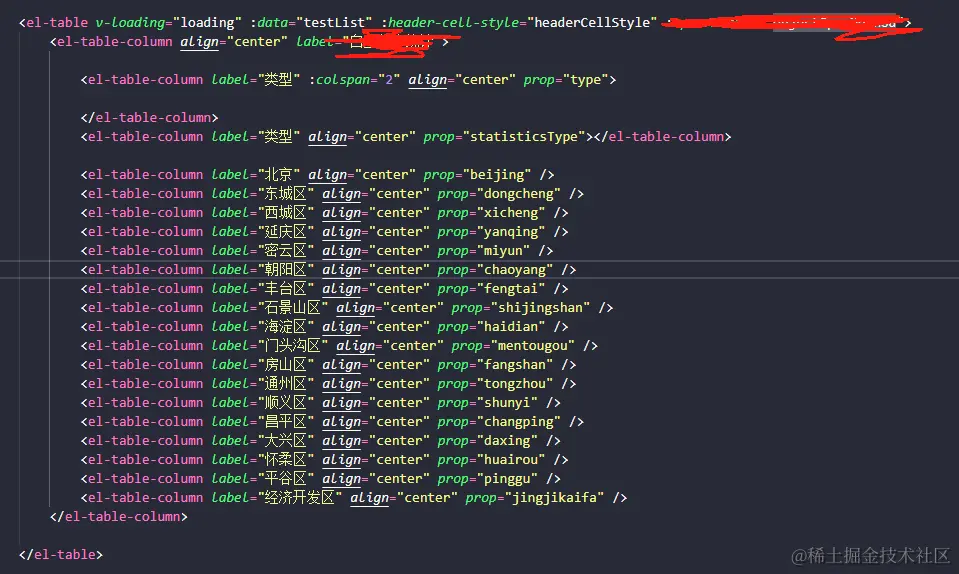Click the label "石景山区" text
Viewport: 959px width, 574px height.
(293, 307)
